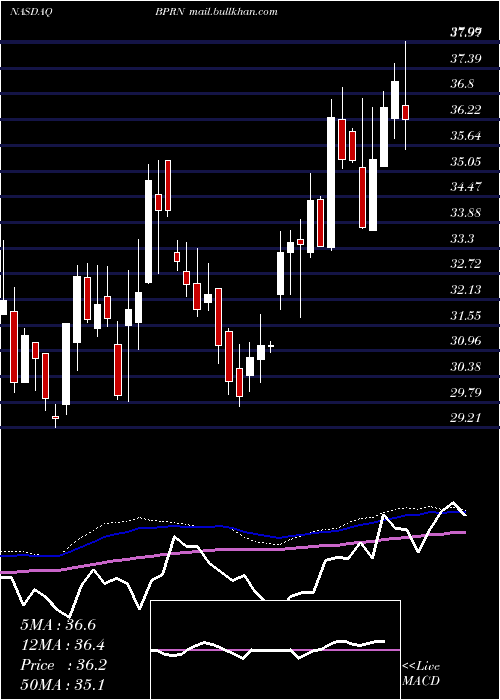Image resolution: width=500 pixels, height=700 pixels.
Task: Click the 31.55 price axis label
Action: point(466,316)
